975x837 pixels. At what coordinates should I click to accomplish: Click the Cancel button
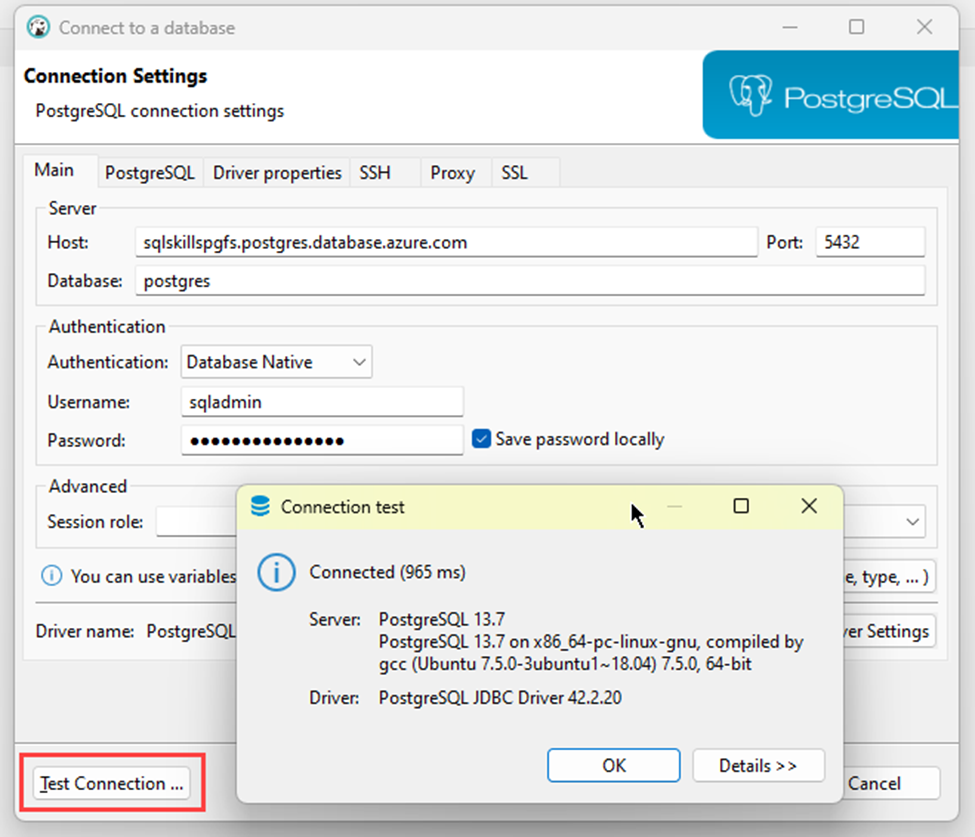[890, 783]
